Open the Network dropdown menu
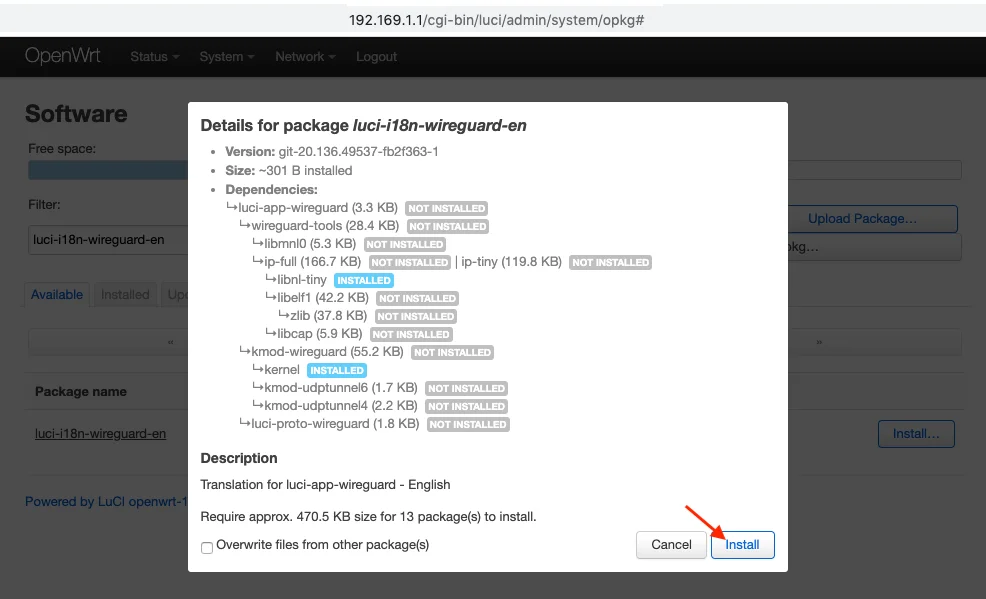Viewport: 986px width, 599px height. 305,57
